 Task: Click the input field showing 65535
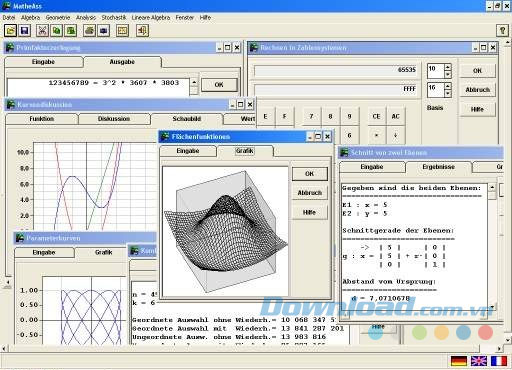(336, 70)
